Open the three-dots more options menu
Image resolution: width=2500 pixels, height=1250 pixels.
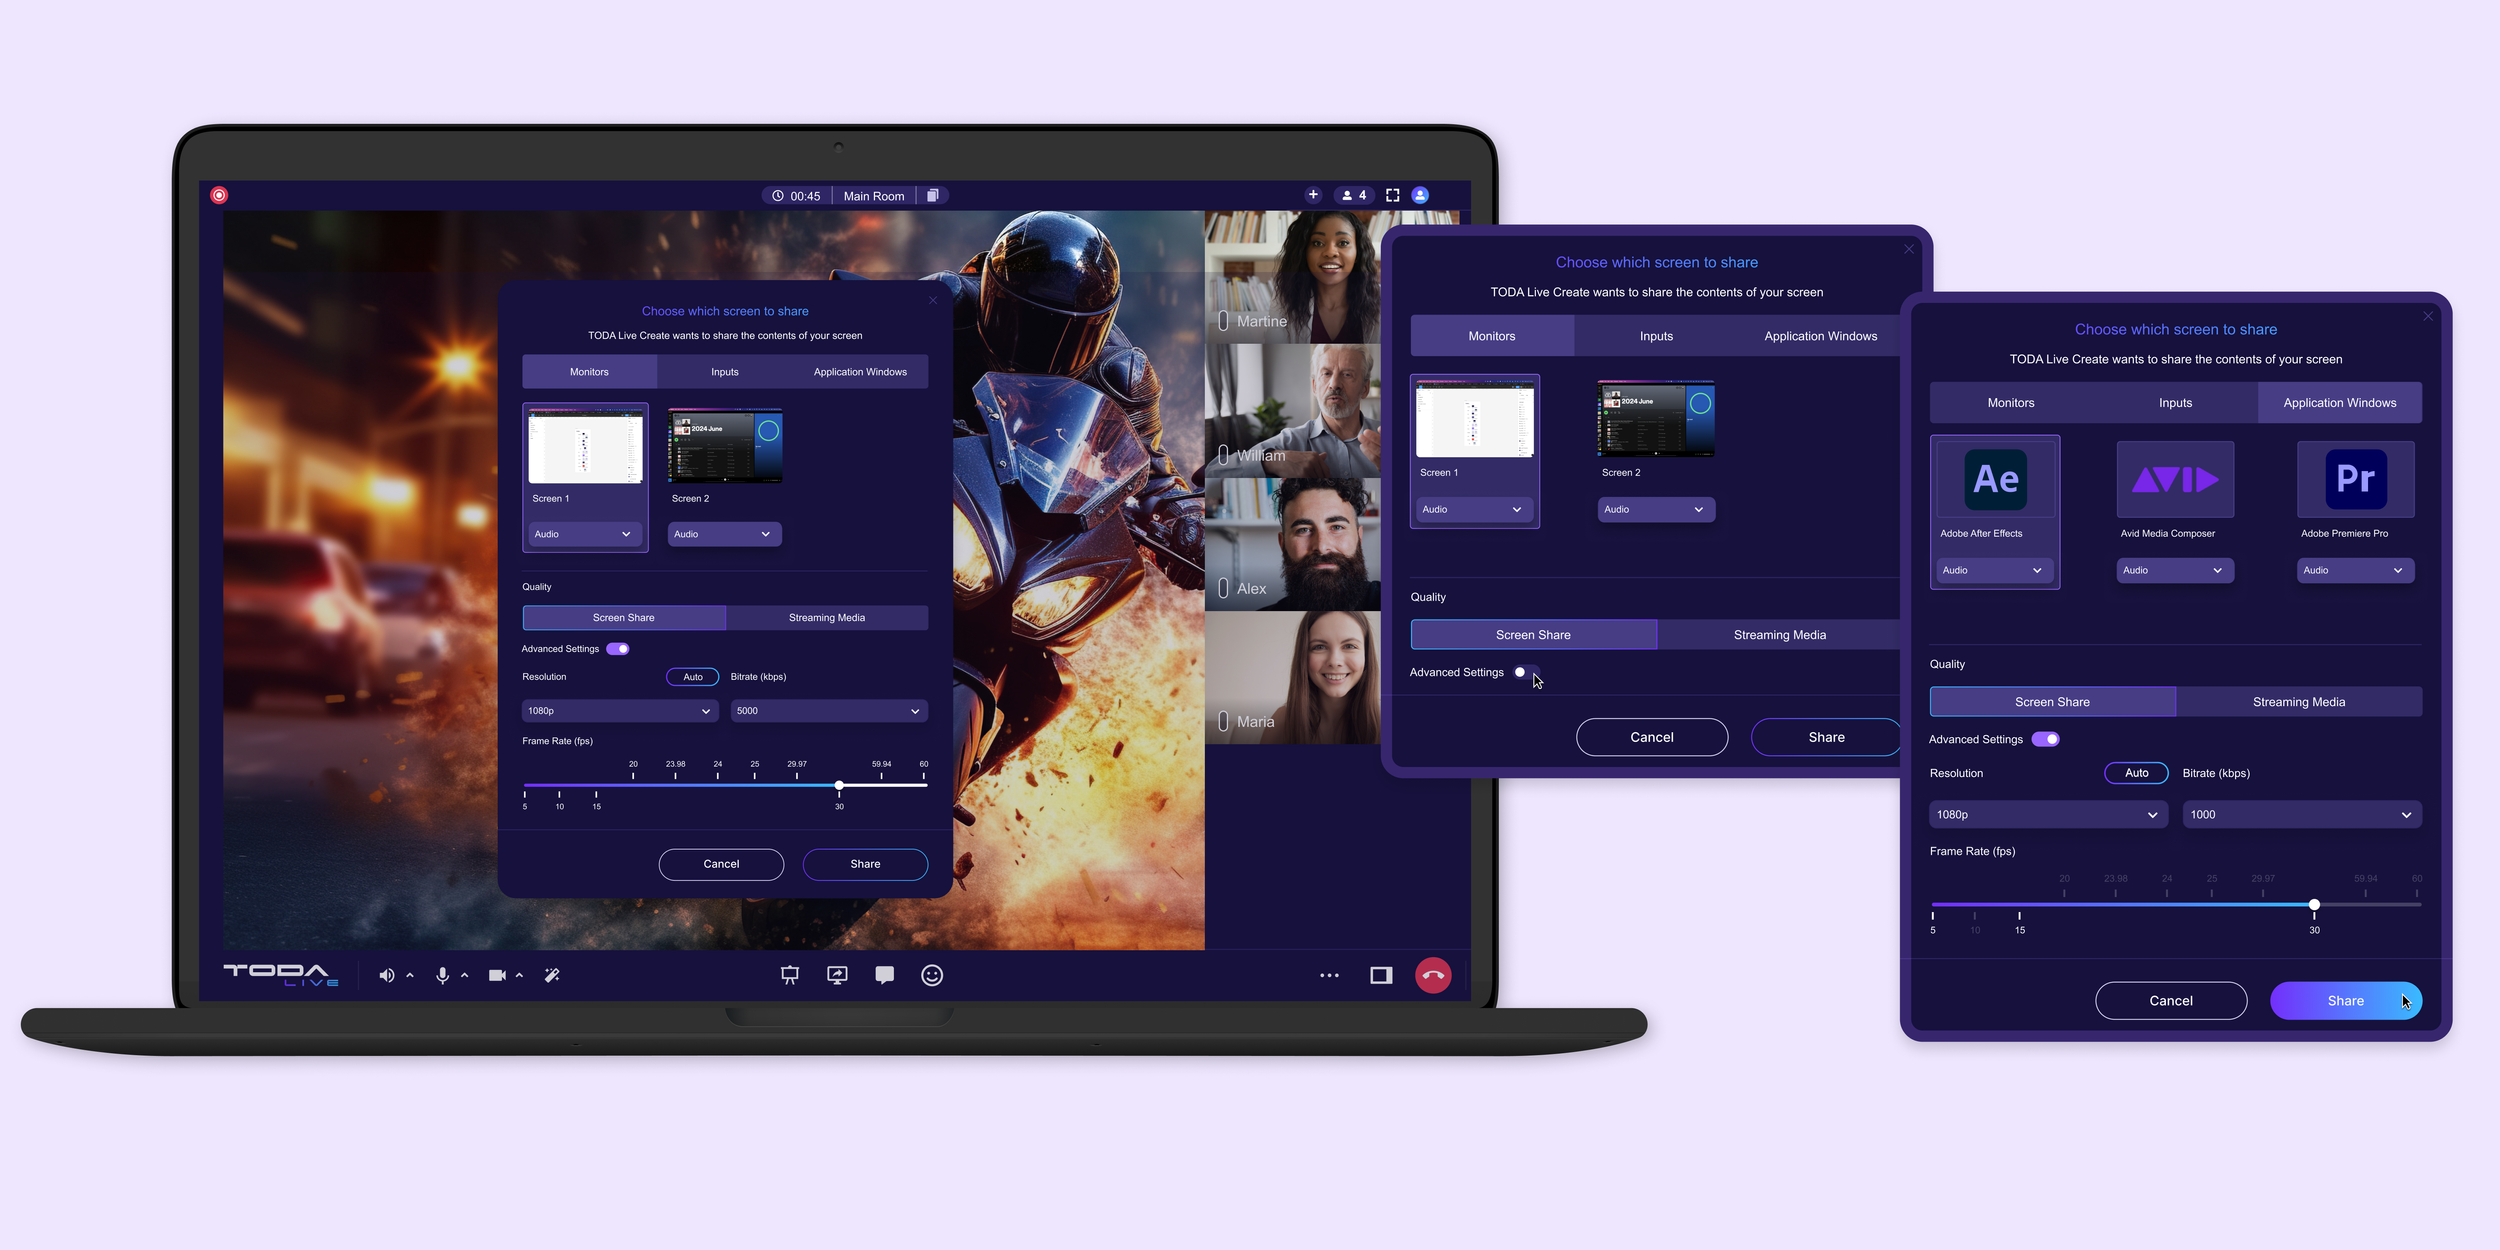(x=1329, y=975)
